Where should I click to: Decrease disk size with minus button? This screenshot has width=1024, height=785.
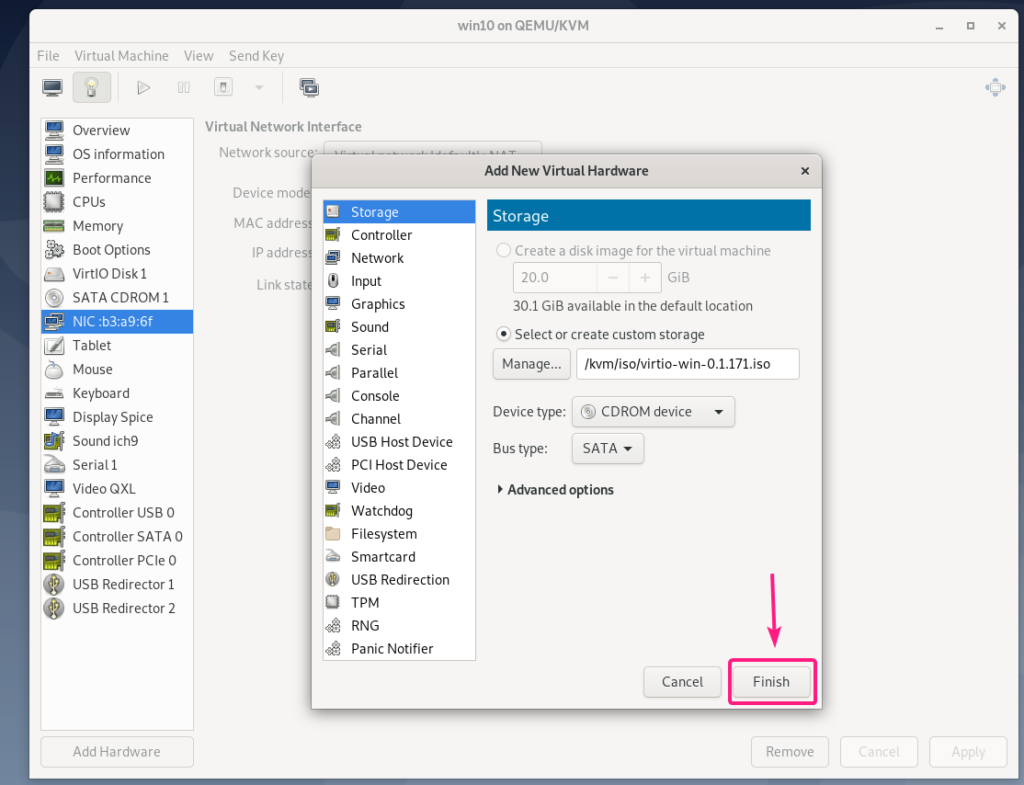613,278
